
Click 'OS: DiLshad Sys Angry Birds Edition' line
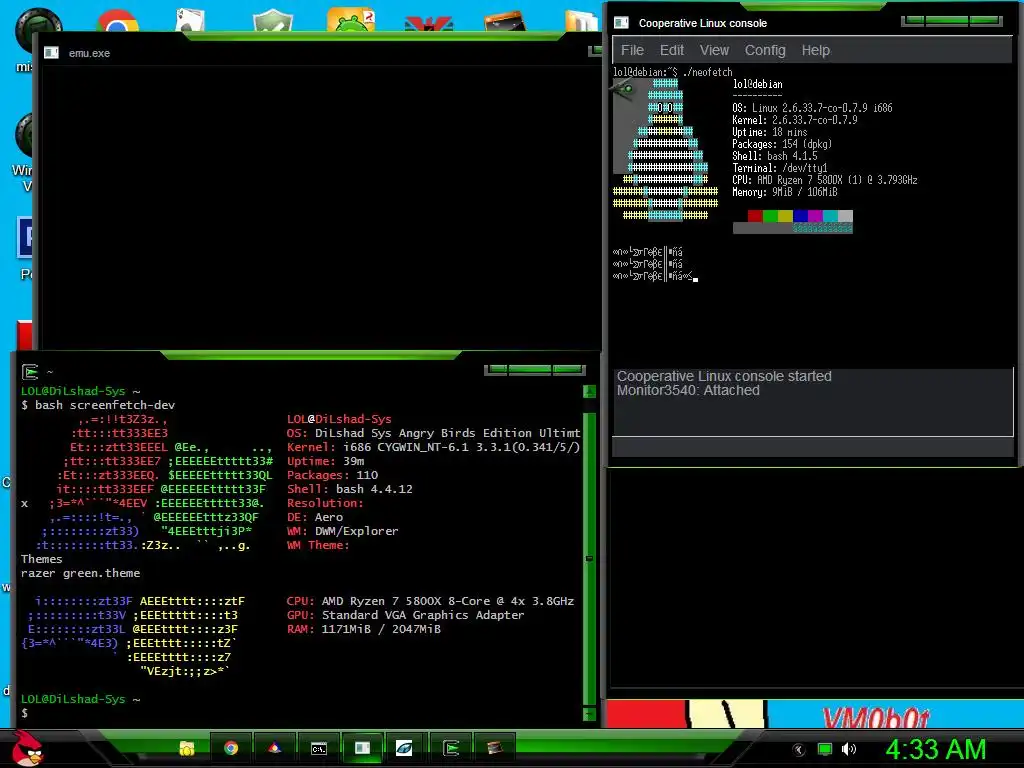(x=433, y=433)
